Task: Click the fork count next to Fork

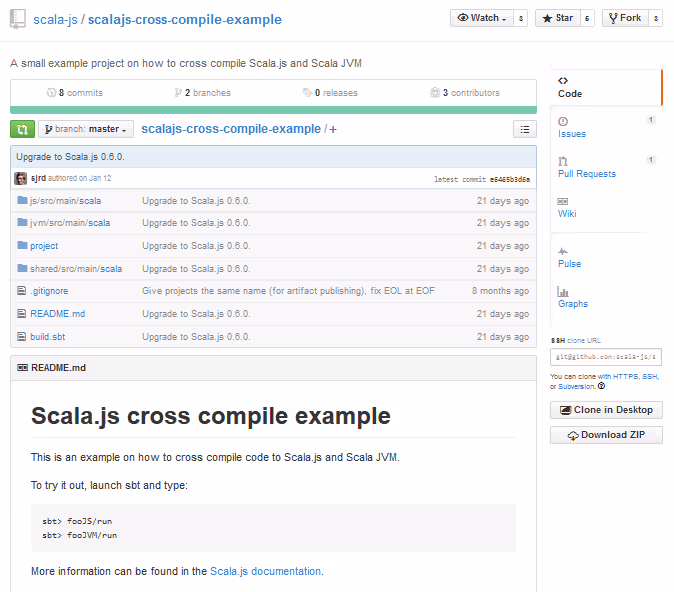Action: (656, 18)
